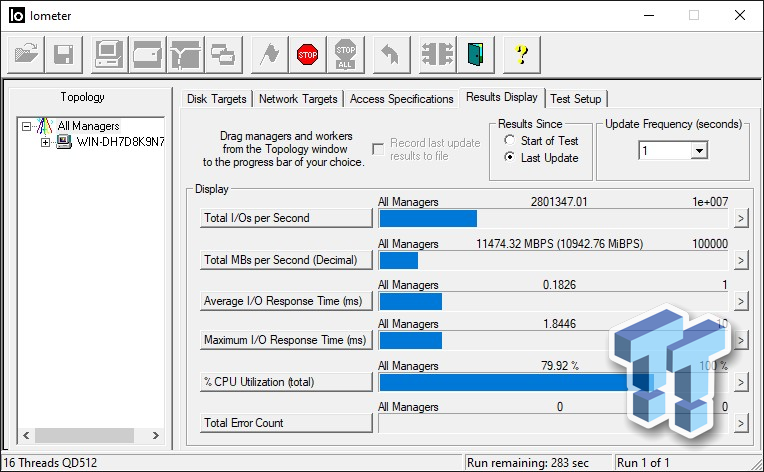Click 2801347.01 IOPS value
The height and width of the screenshot is (472, 764).
click(x=559, y=202)
